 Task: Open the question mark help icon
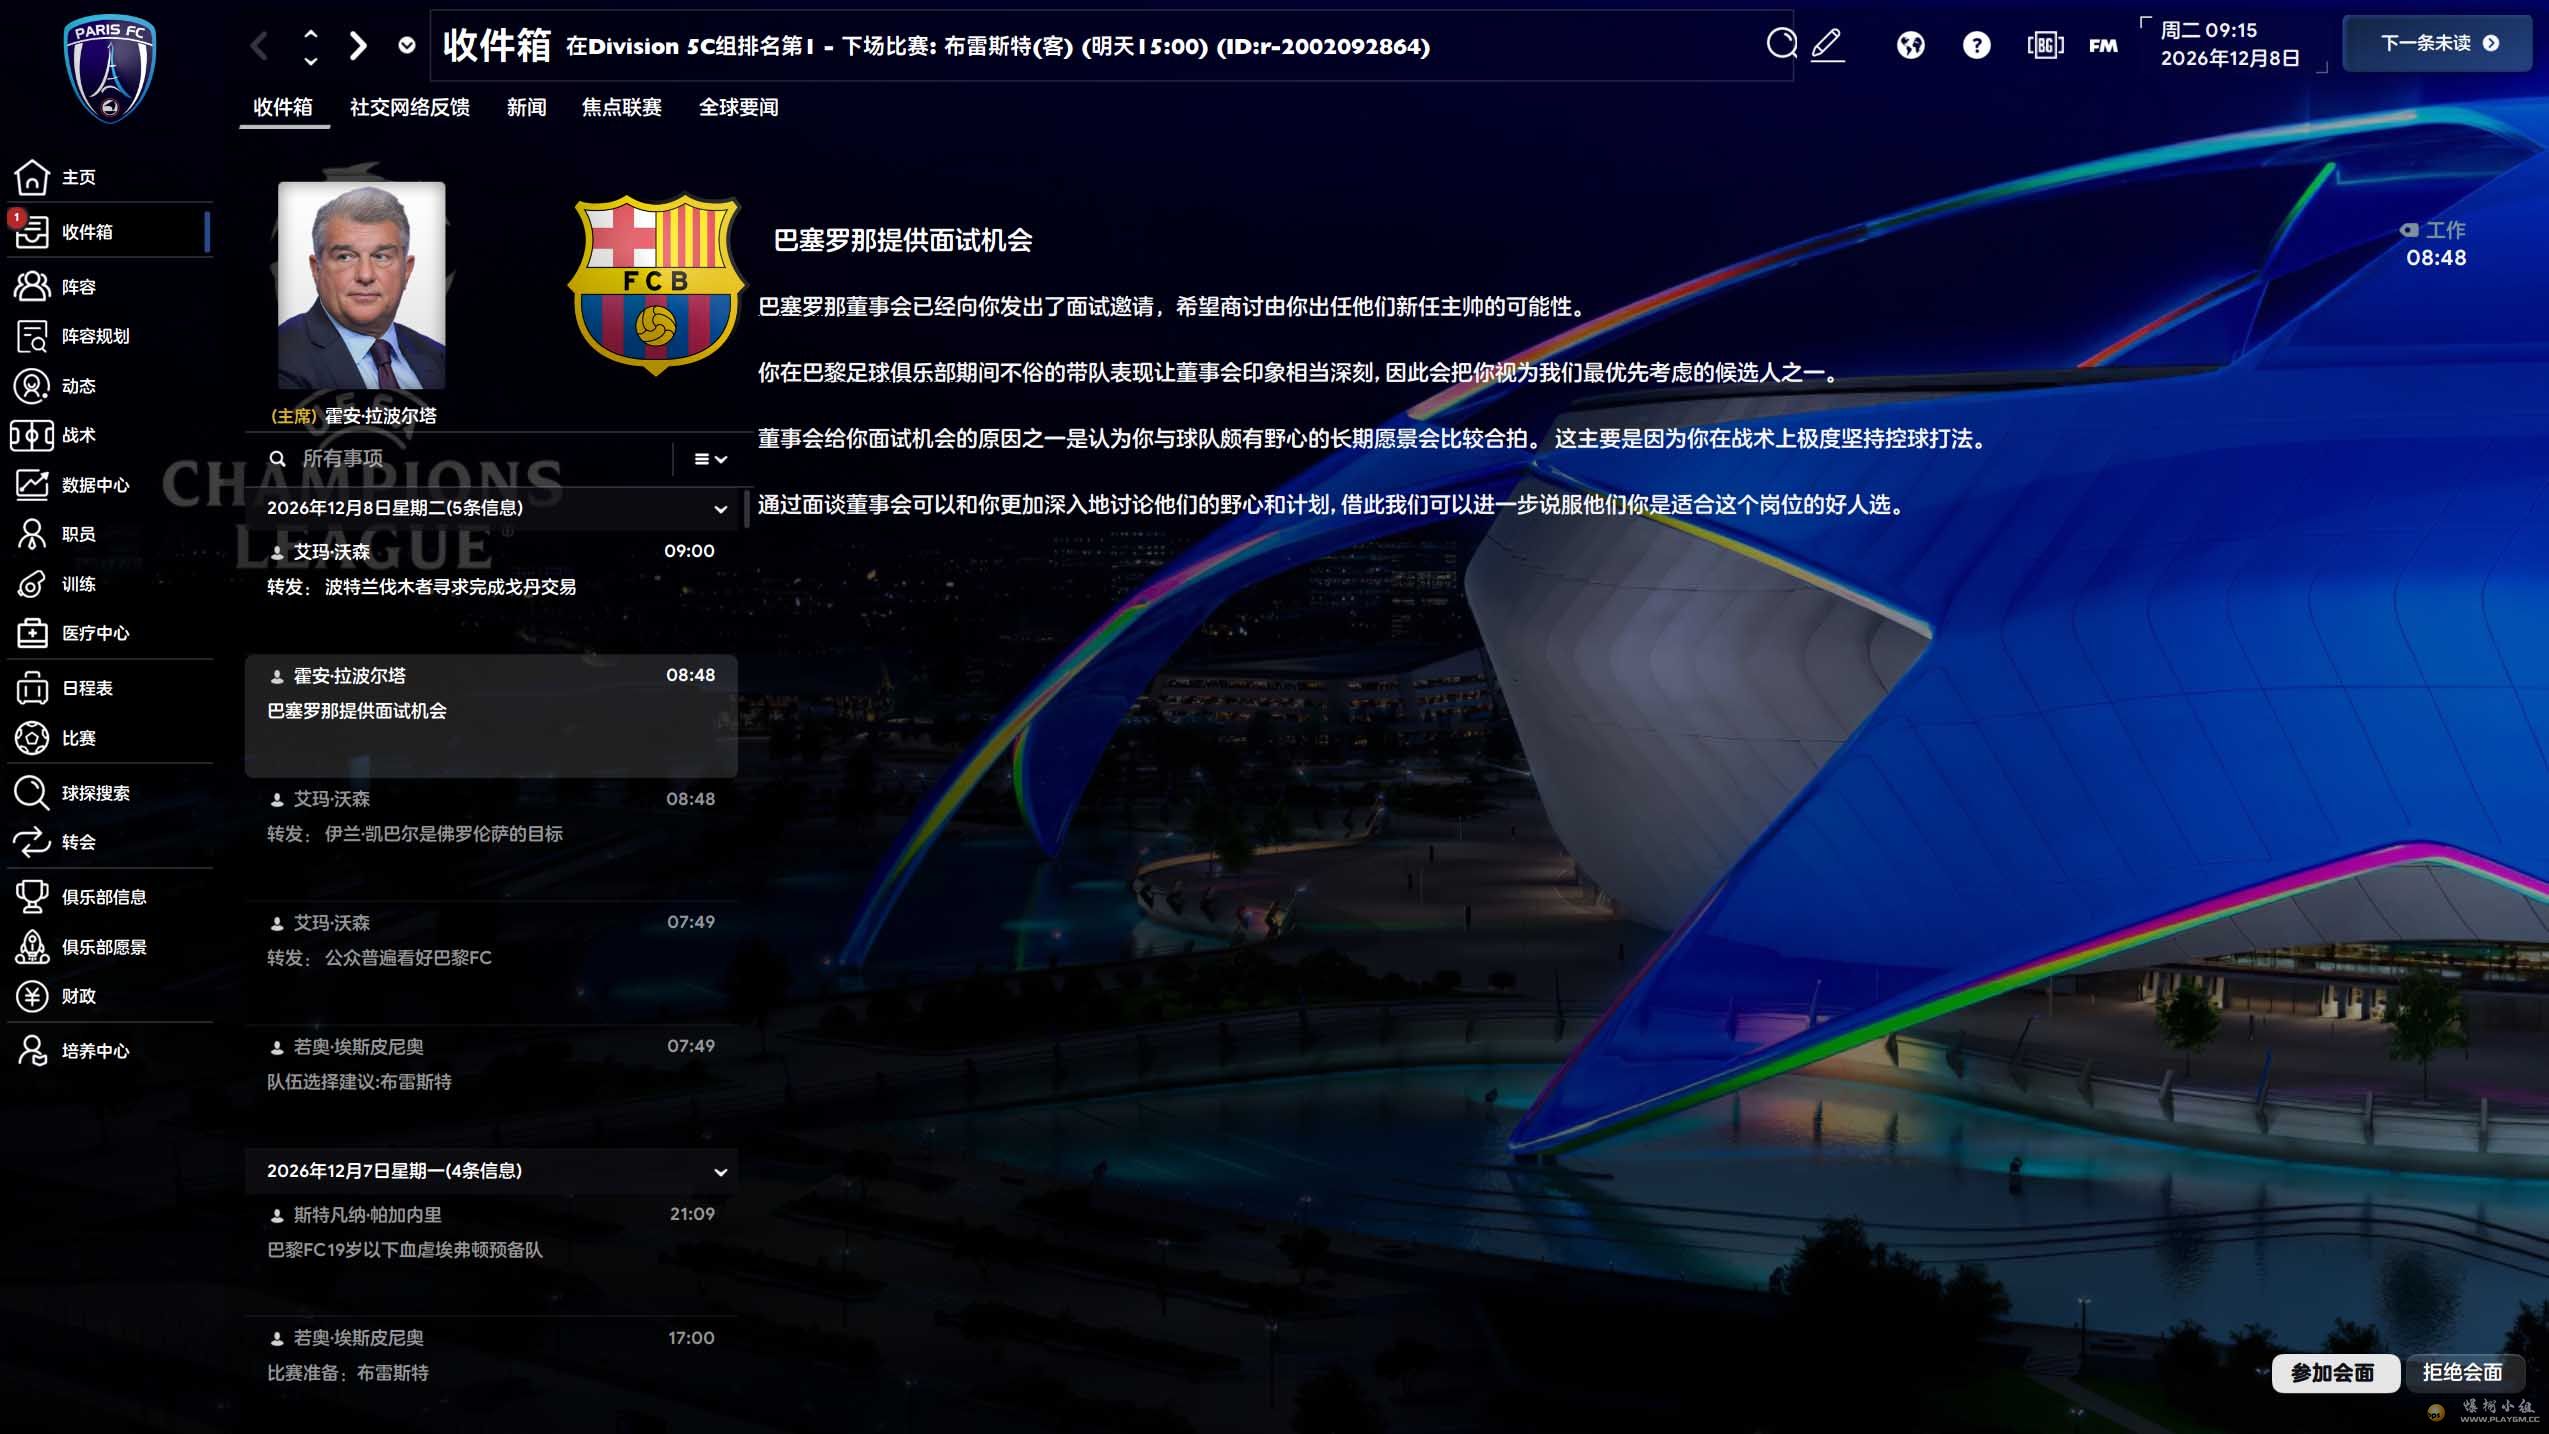tap(1976, 45)
